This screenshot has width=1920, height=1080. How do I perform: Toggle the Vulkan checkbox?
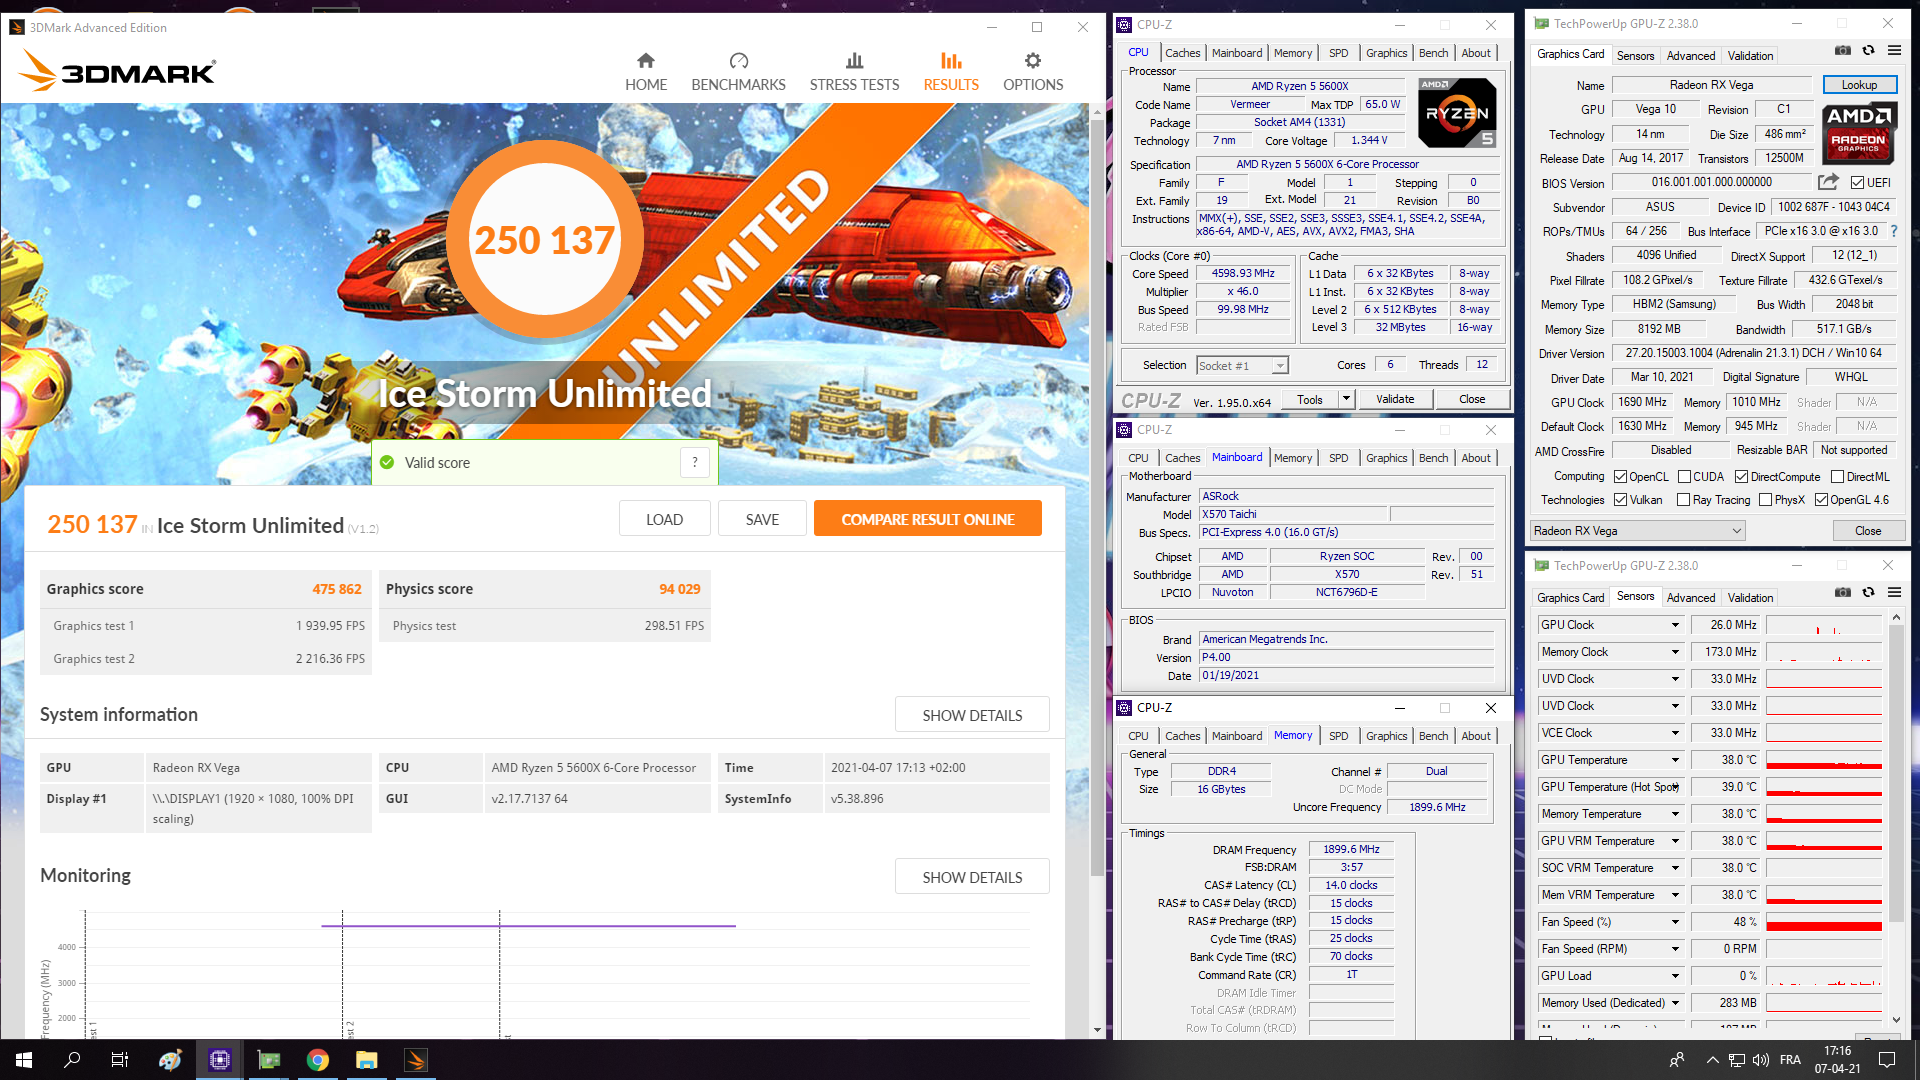1620,500
